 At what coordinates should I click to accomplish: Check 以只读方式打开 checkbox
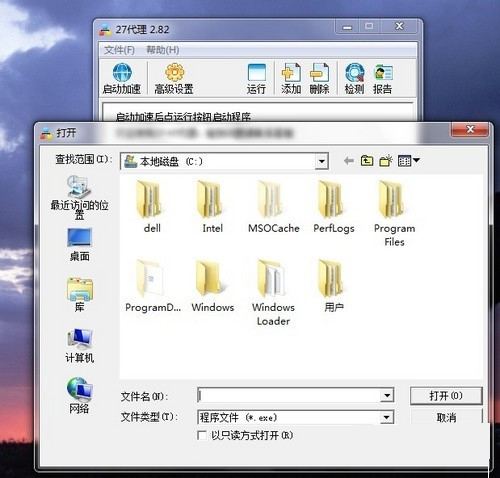coord(202,435)
